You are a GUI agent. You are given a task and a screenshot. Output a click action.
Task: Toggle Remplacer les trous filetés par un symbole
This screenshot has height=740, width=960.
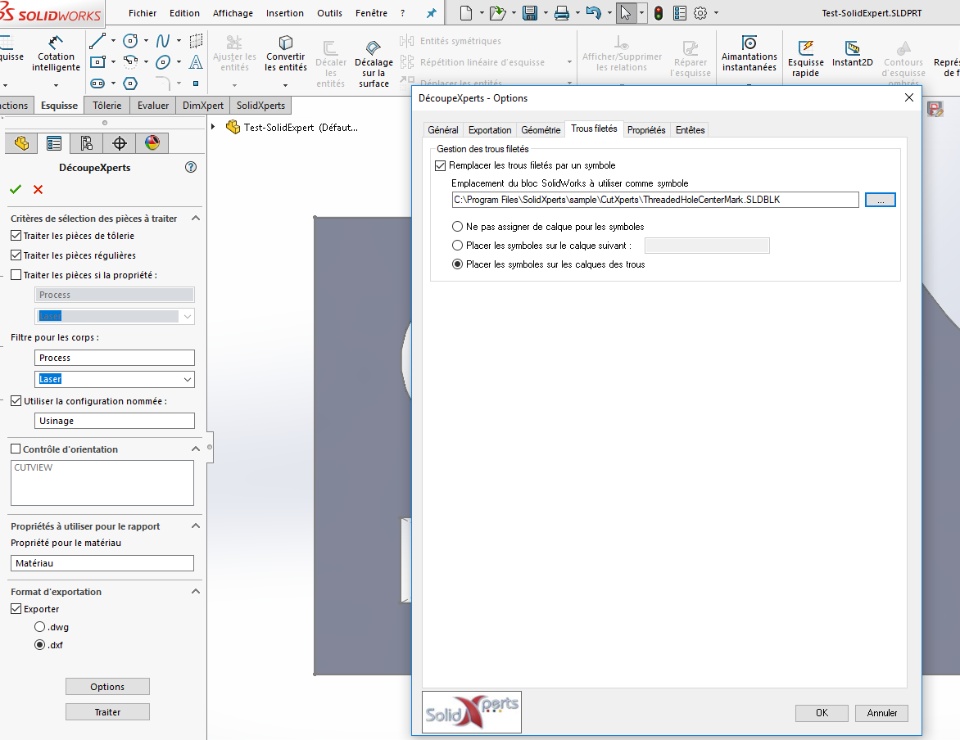click(x=440, y=165)
